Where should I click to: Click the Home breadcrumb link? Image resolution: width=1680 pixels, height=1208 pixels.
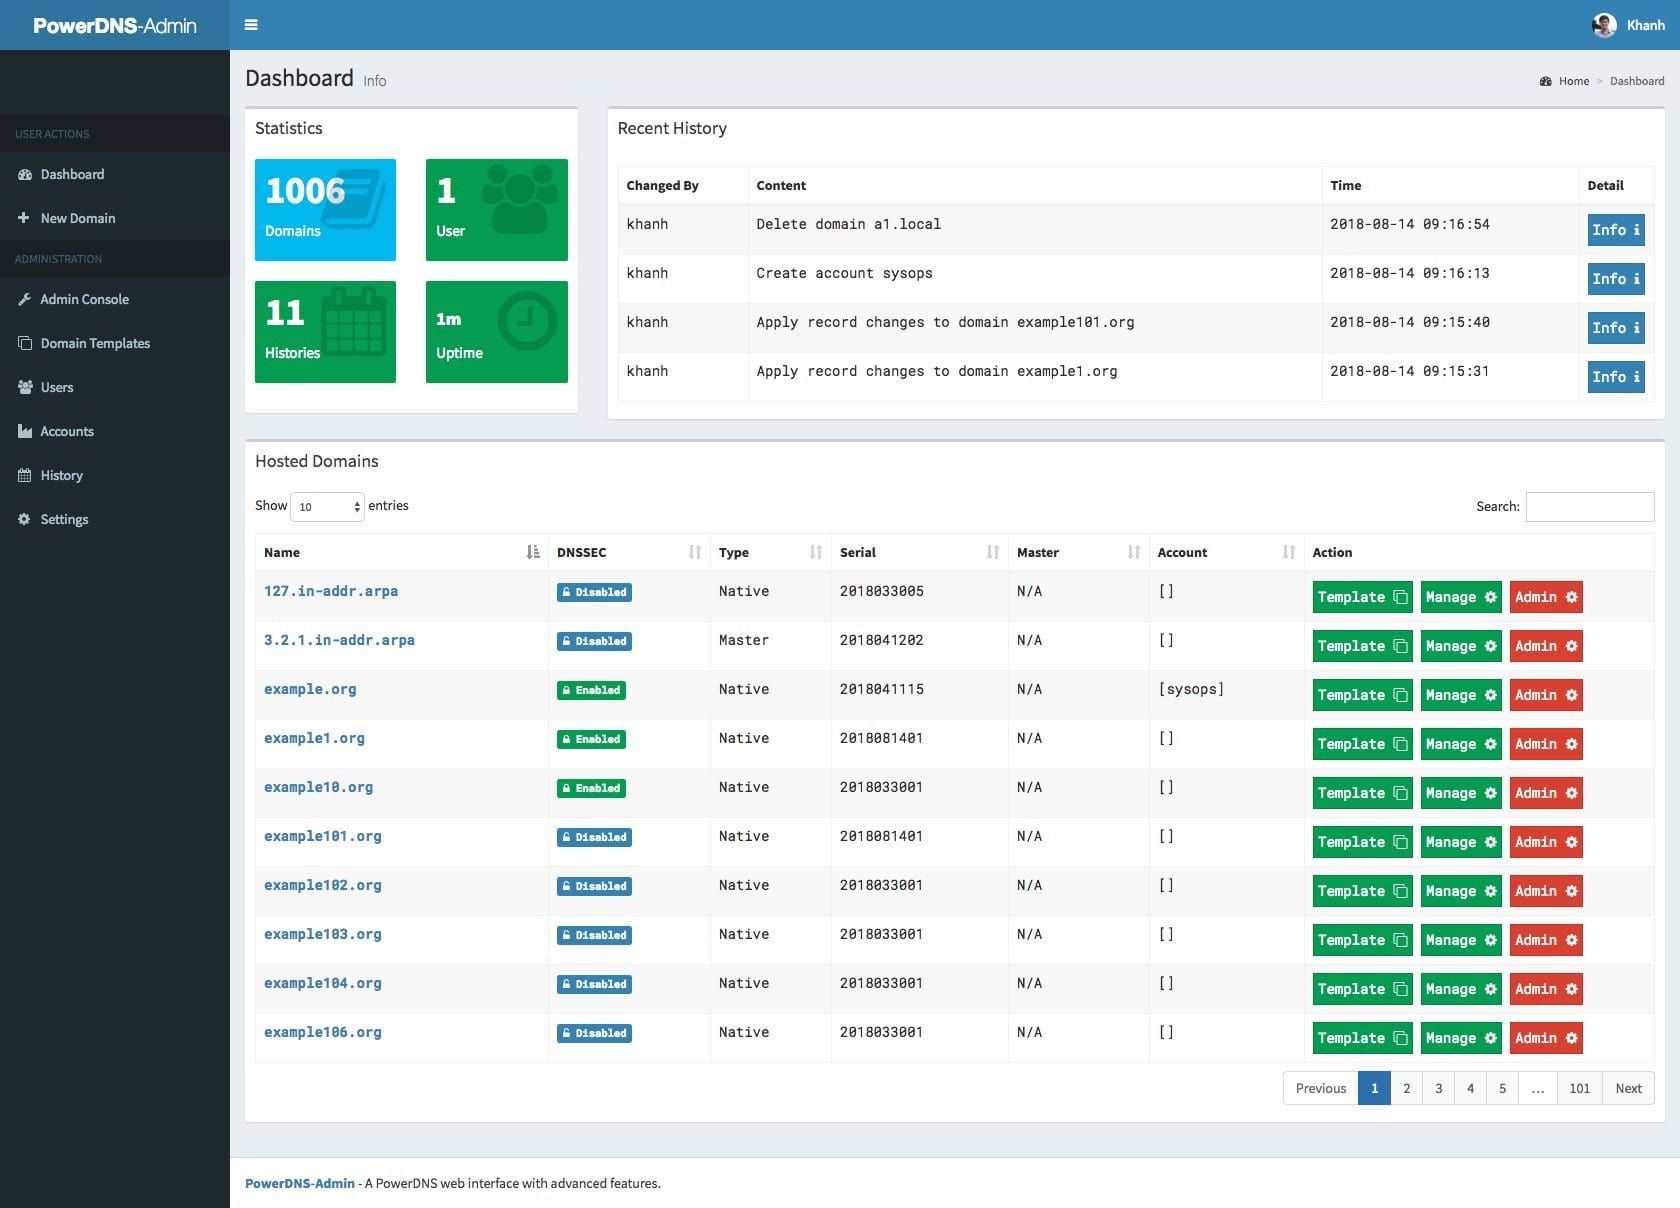1572,81
